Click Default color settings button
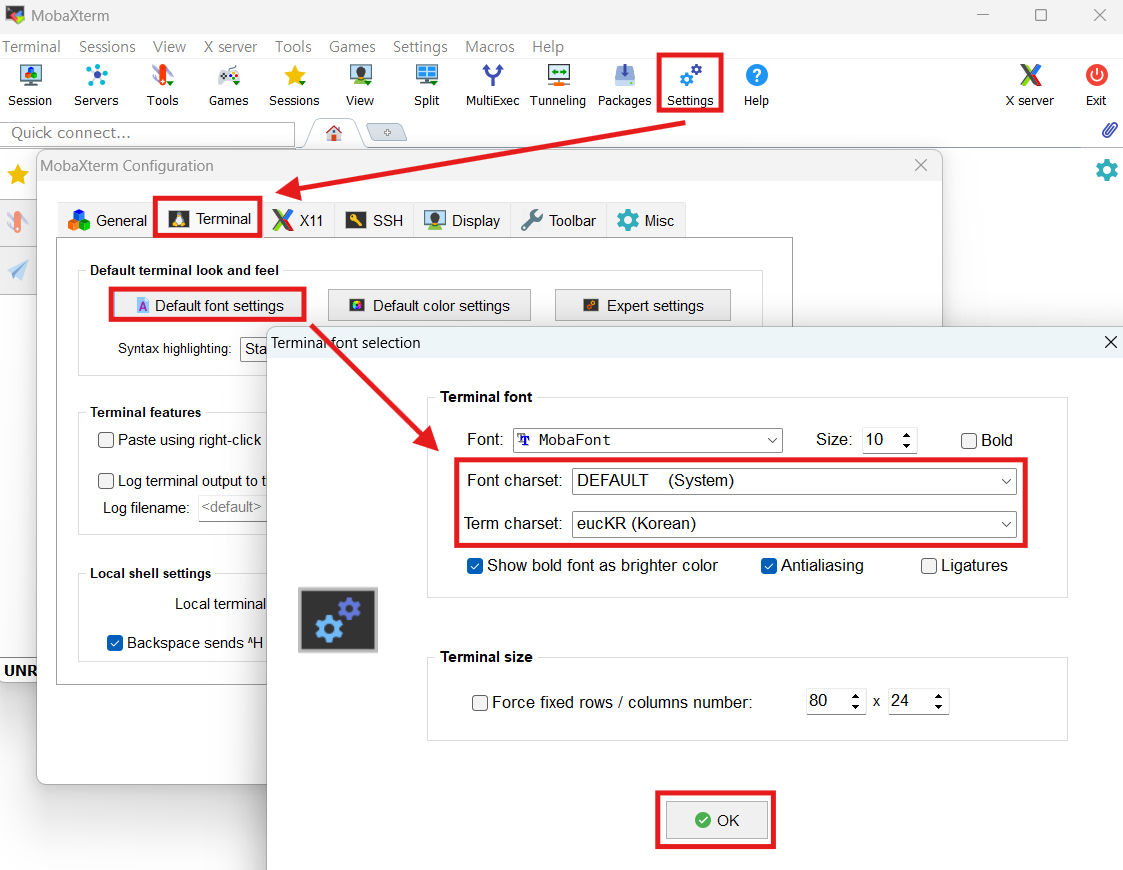The width and height of the screenshot is (1123, 870). coord(429,306)
